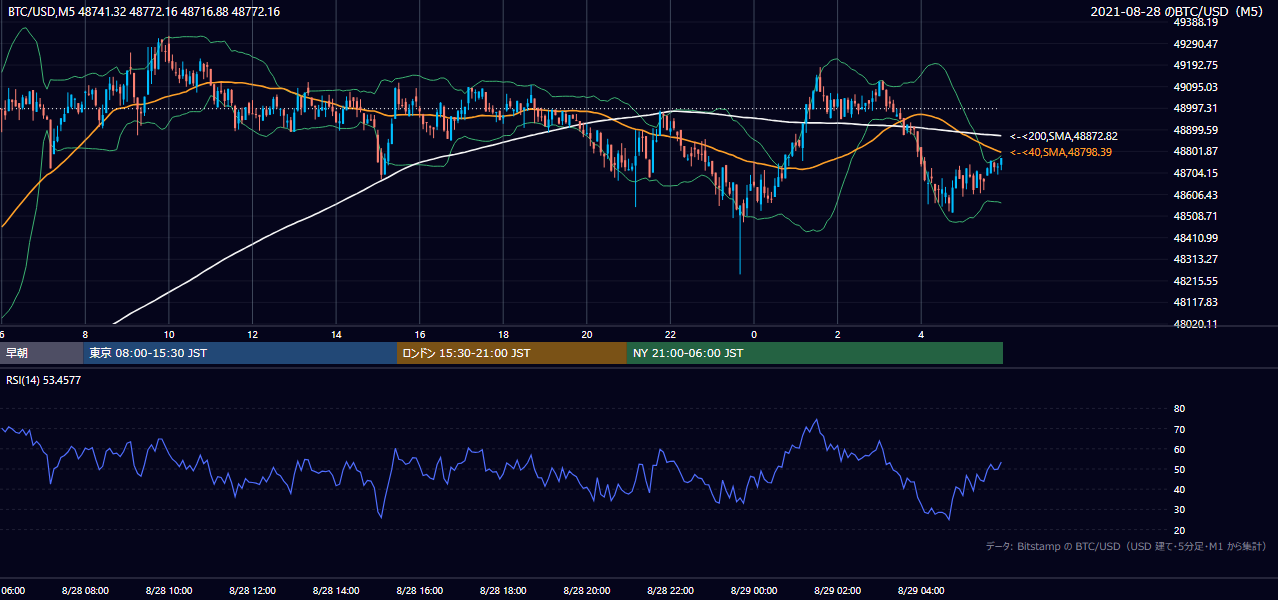Click price axis label 48899.59
Screen dimensions: 1278x600
coord(1195,130)
